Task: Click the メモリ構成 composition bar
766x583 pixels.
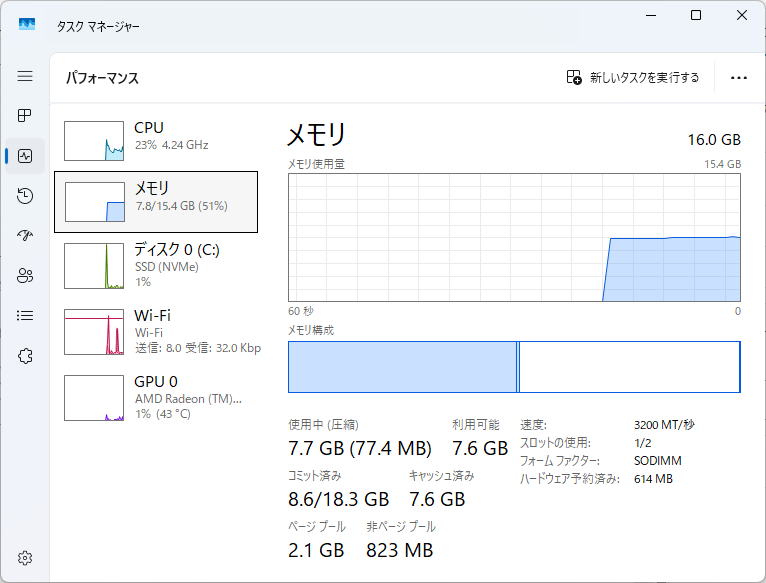Action: 514,367
